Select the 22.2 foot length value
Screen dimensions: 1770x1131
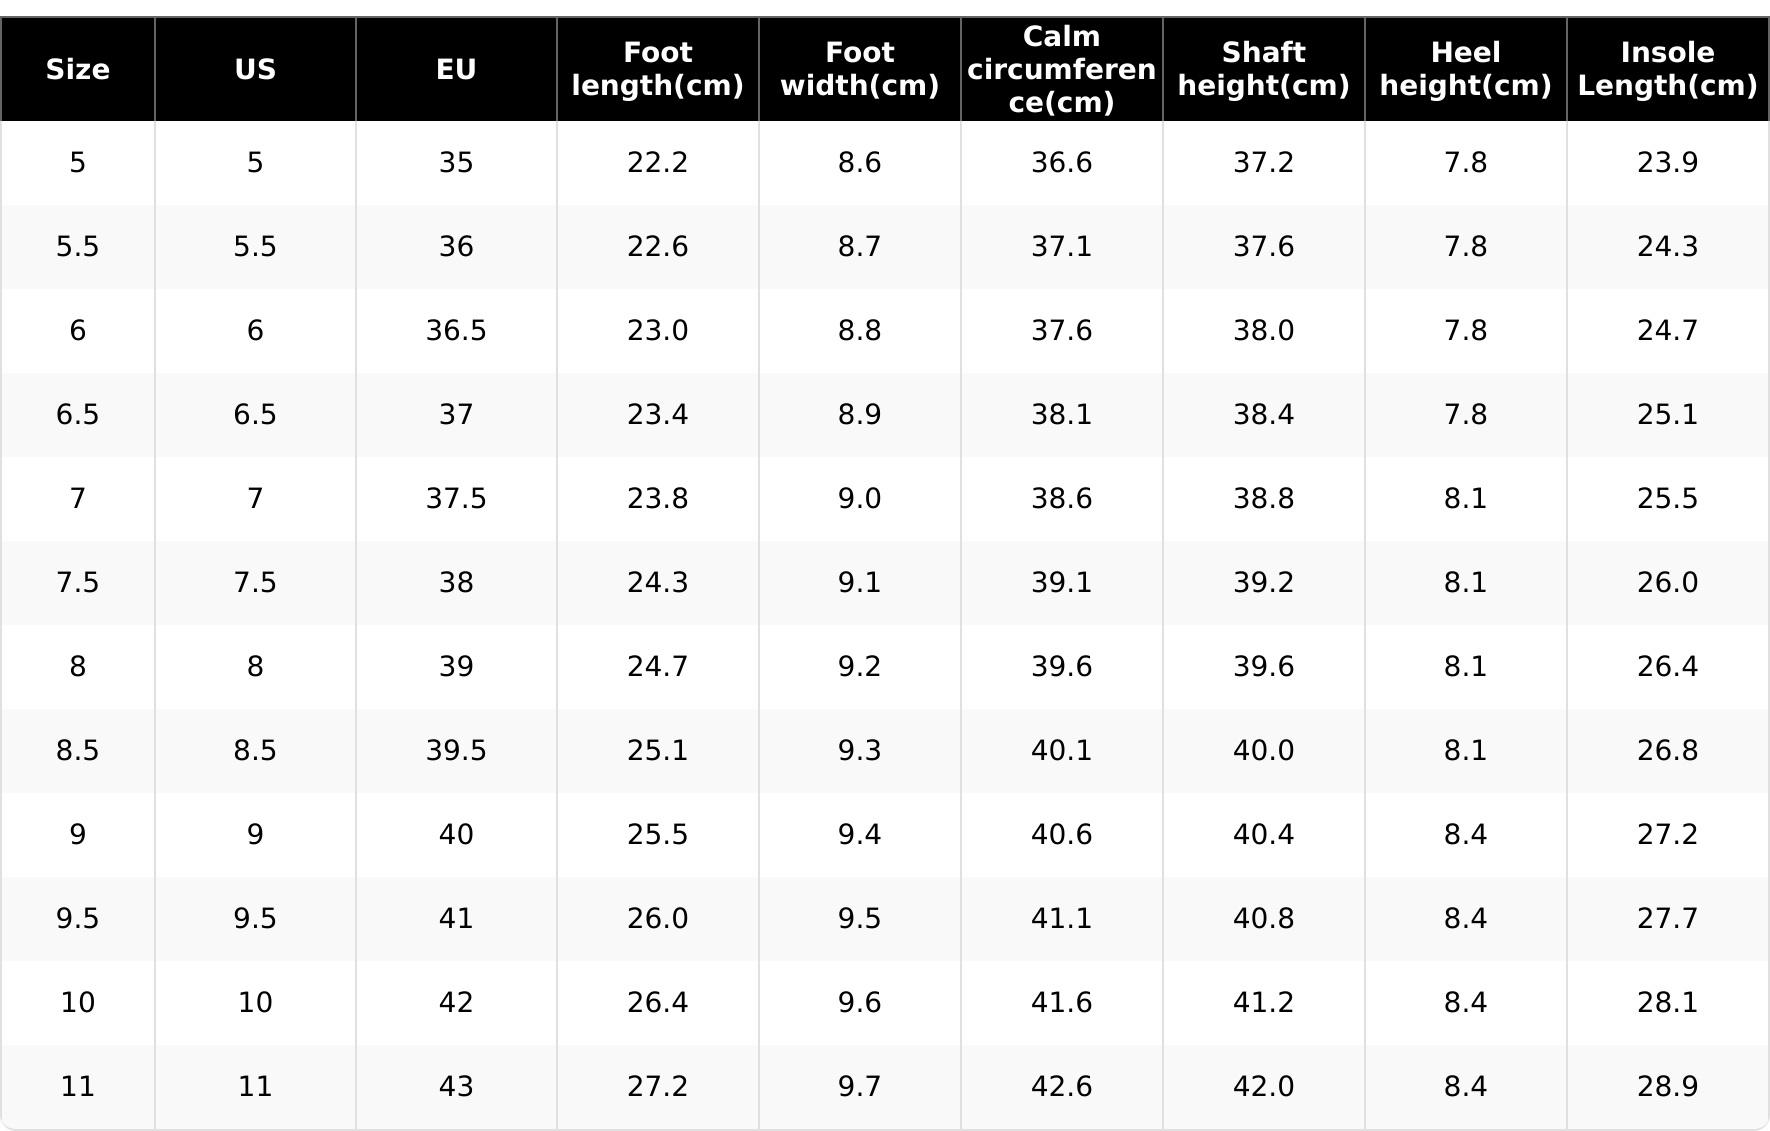(x=657, y=162)
